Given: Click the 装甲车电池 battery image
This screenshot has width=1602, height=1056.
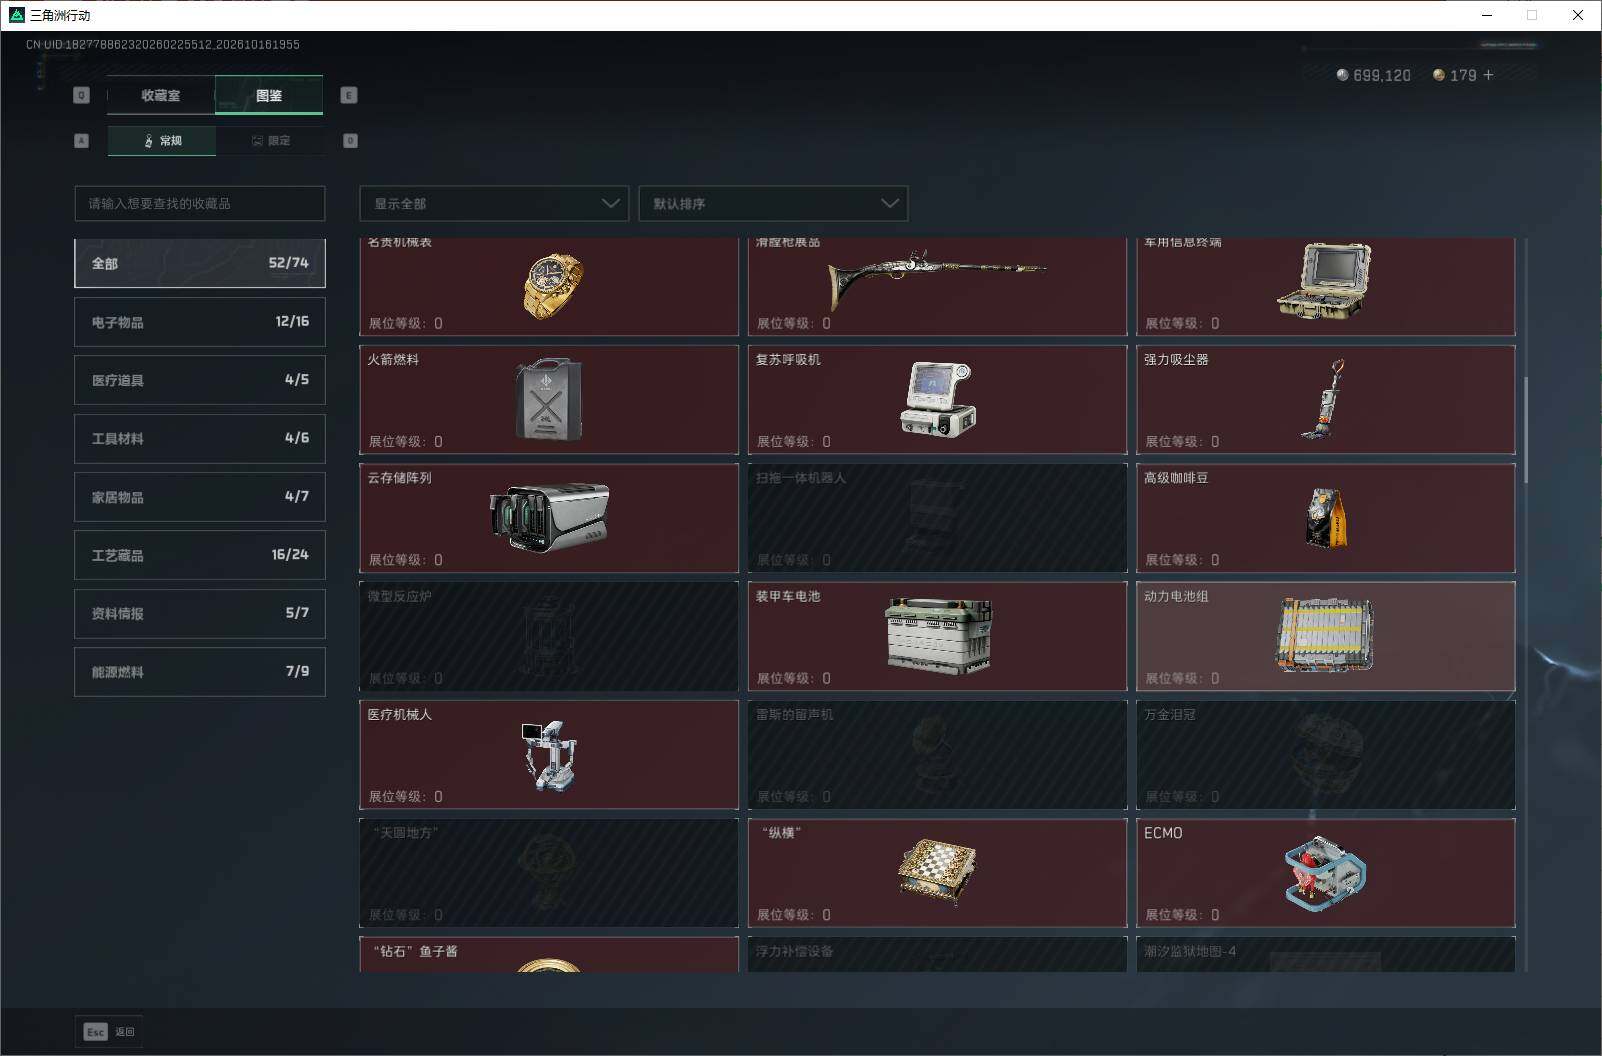Looking at the screenshot, I should coord(939,635).
